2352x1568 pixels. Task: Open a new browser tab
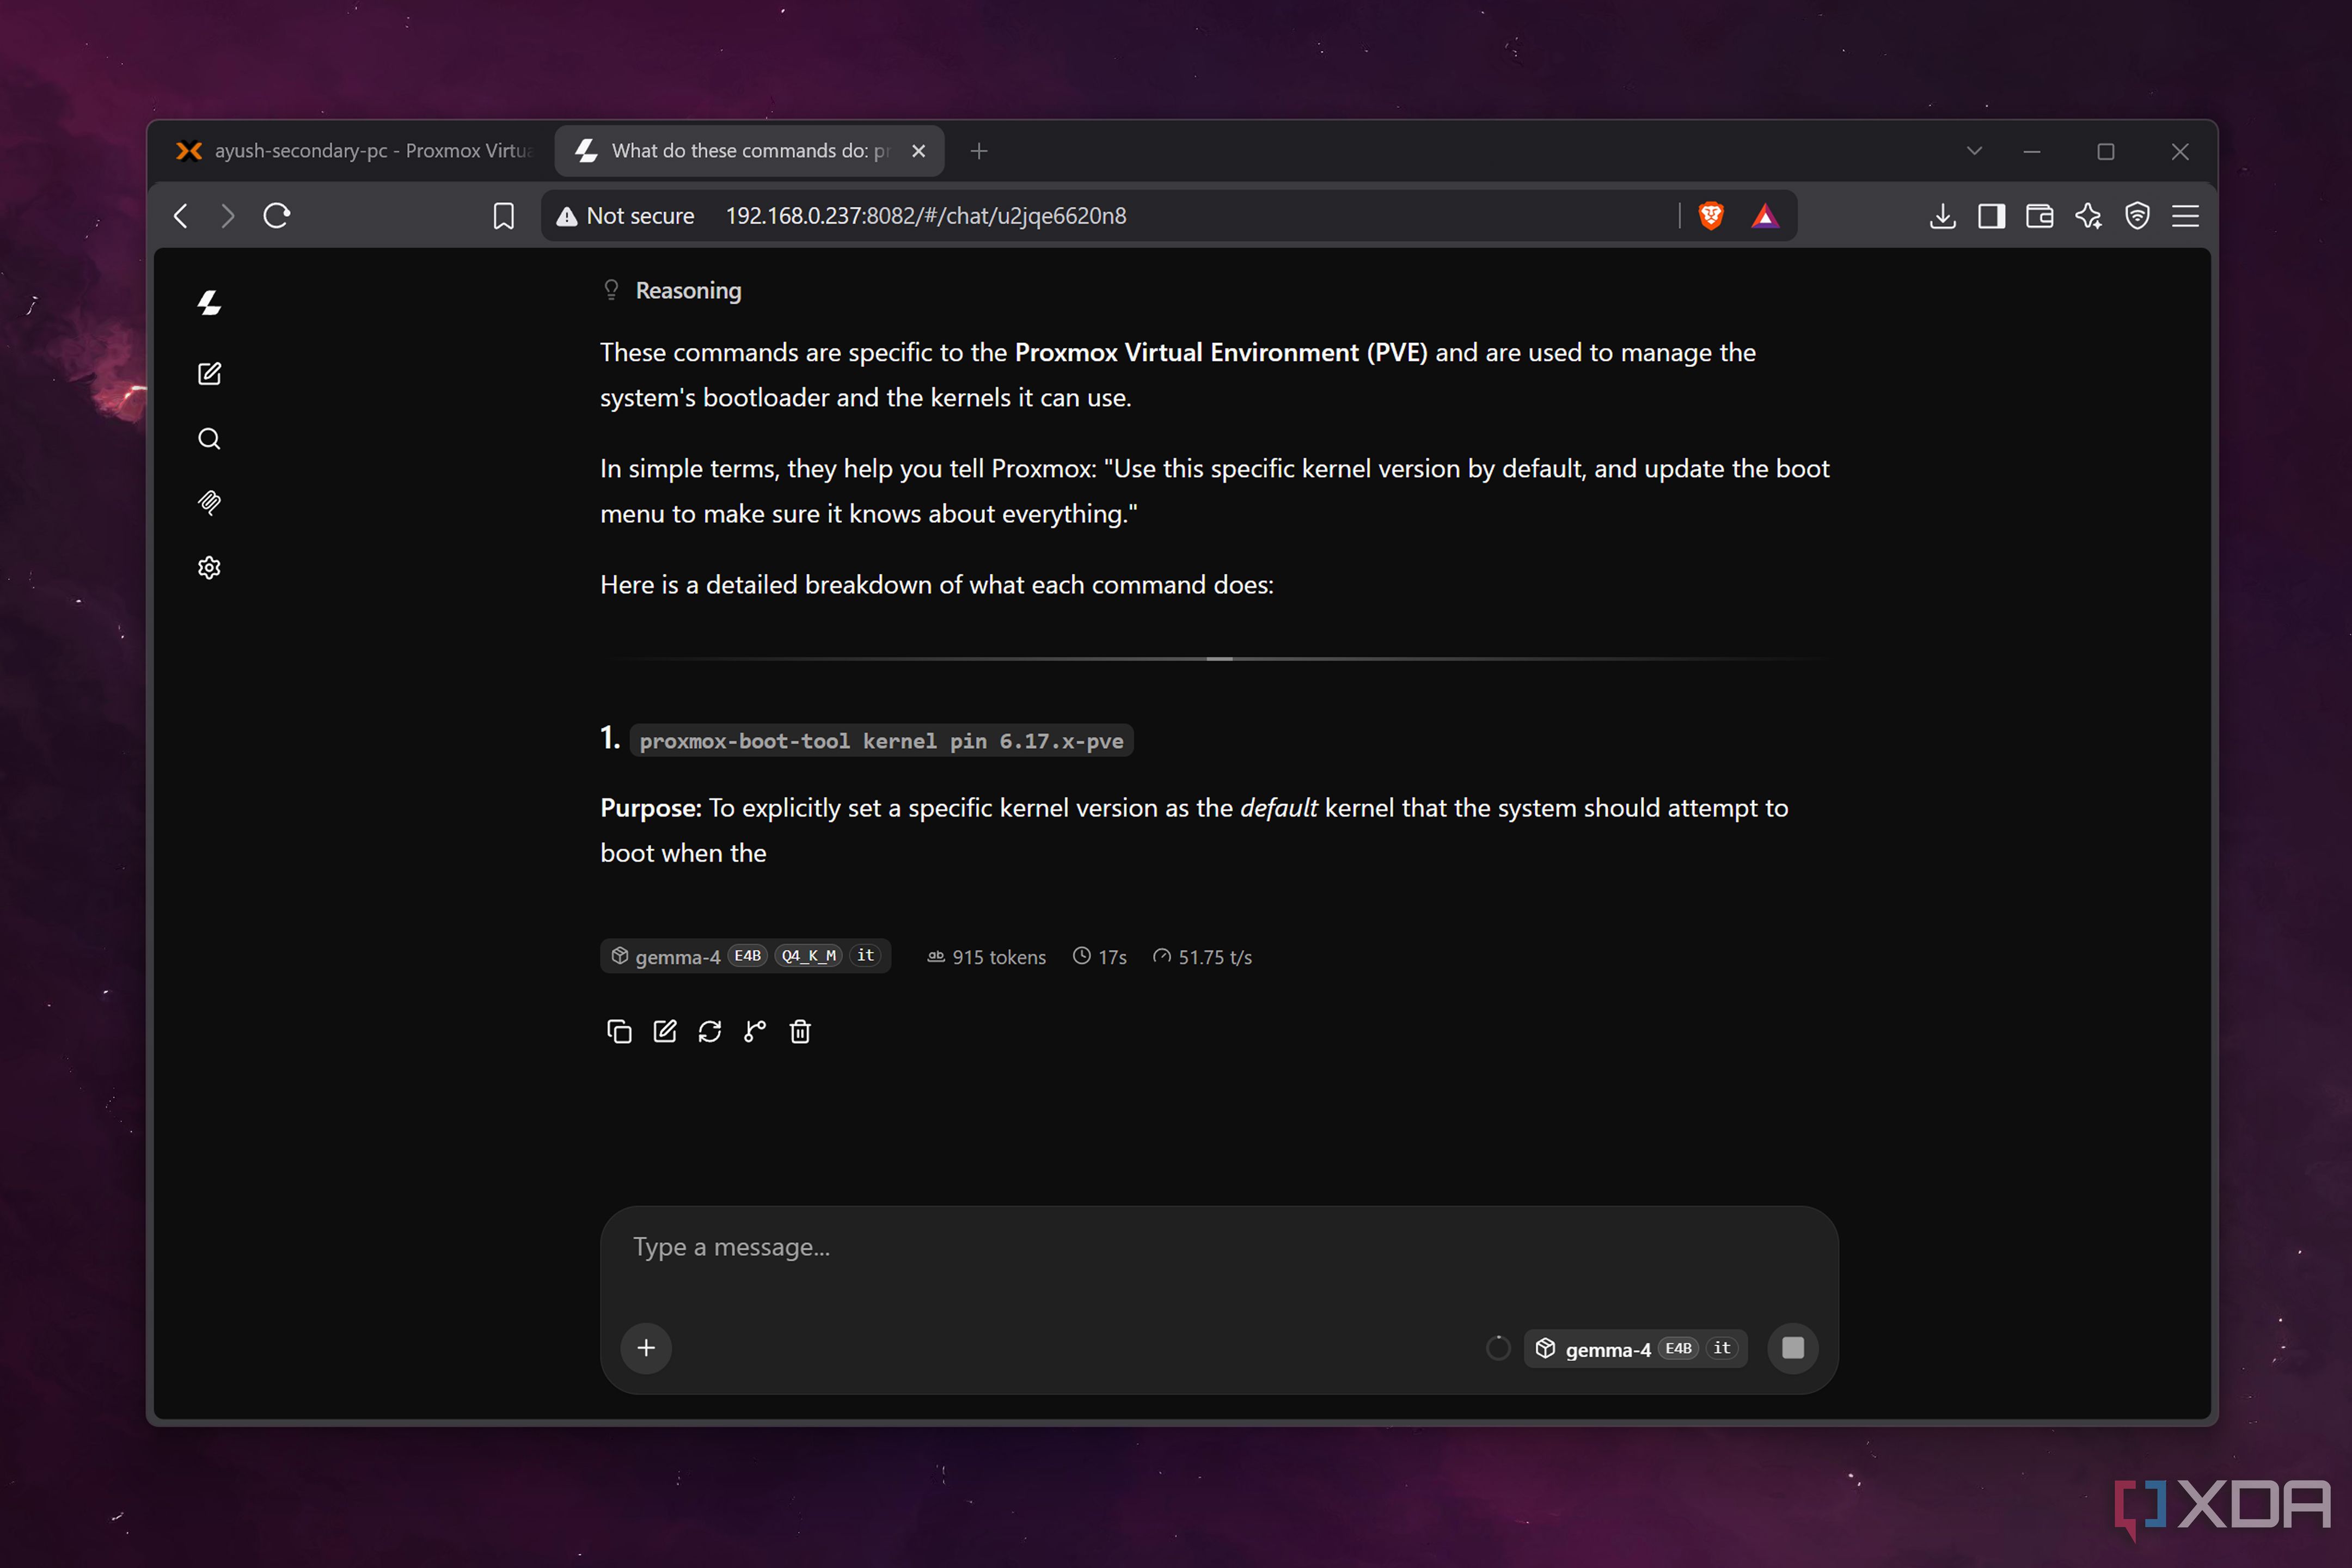click(x=979, y=151)
